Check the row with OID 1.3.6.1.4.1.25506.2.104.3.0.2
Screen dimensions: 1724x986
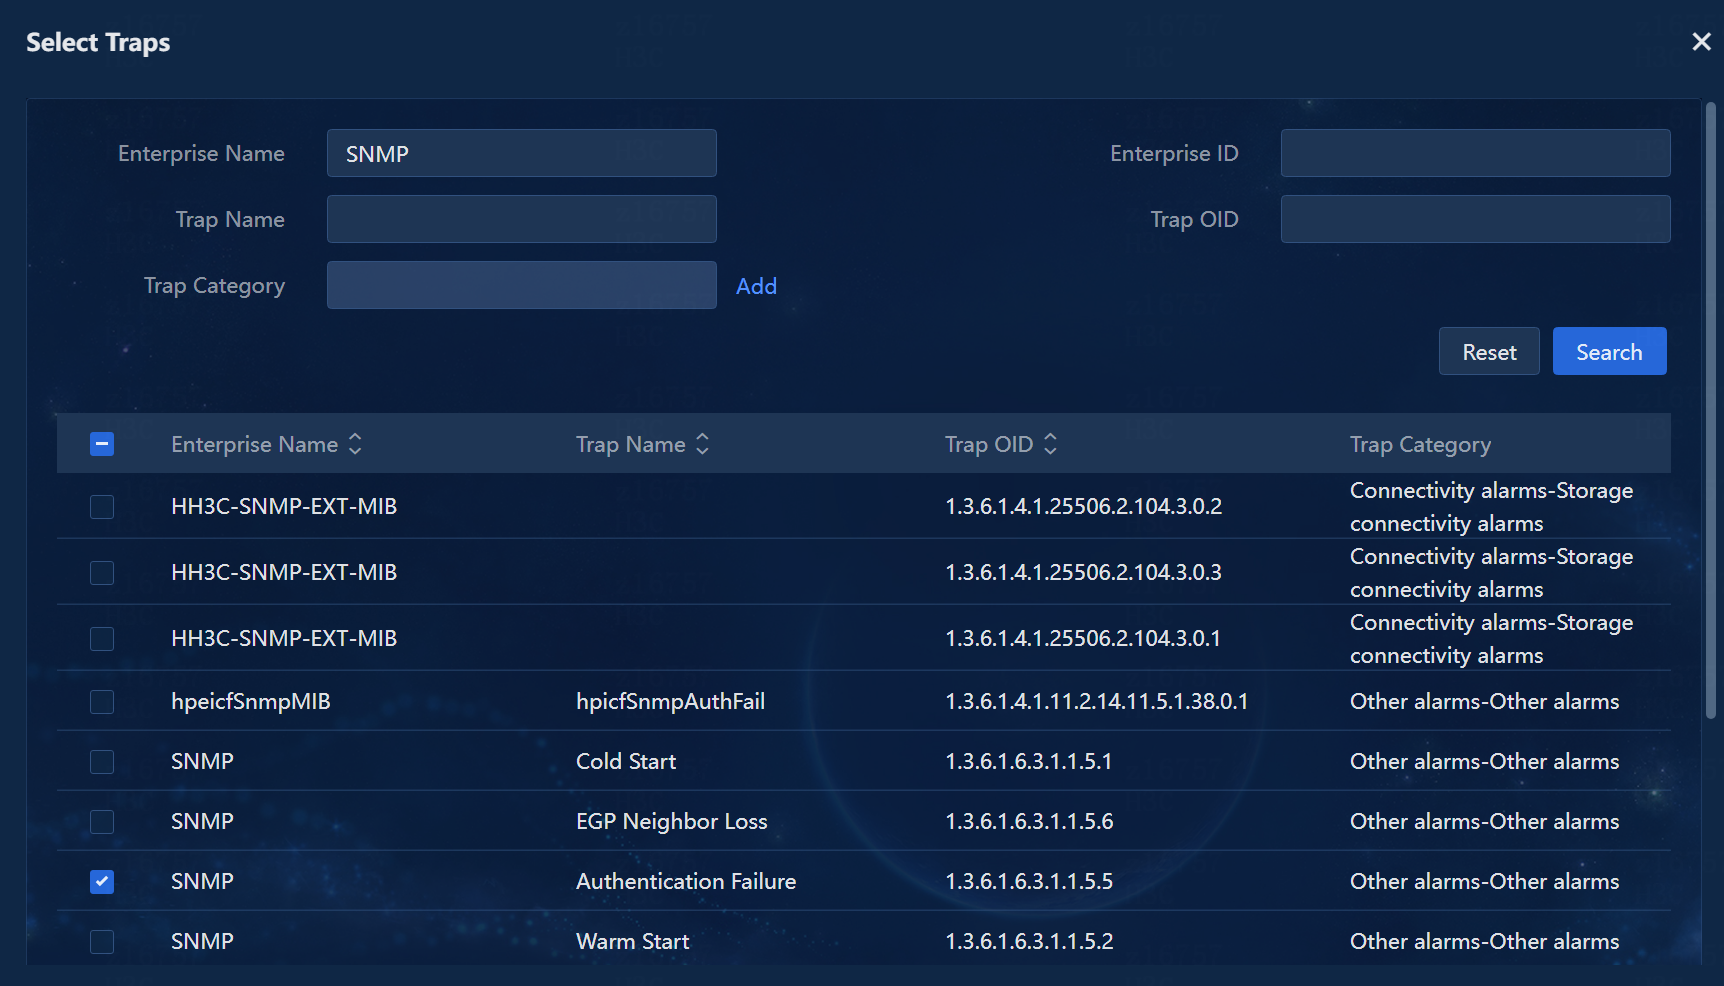[x=102, y=507]
